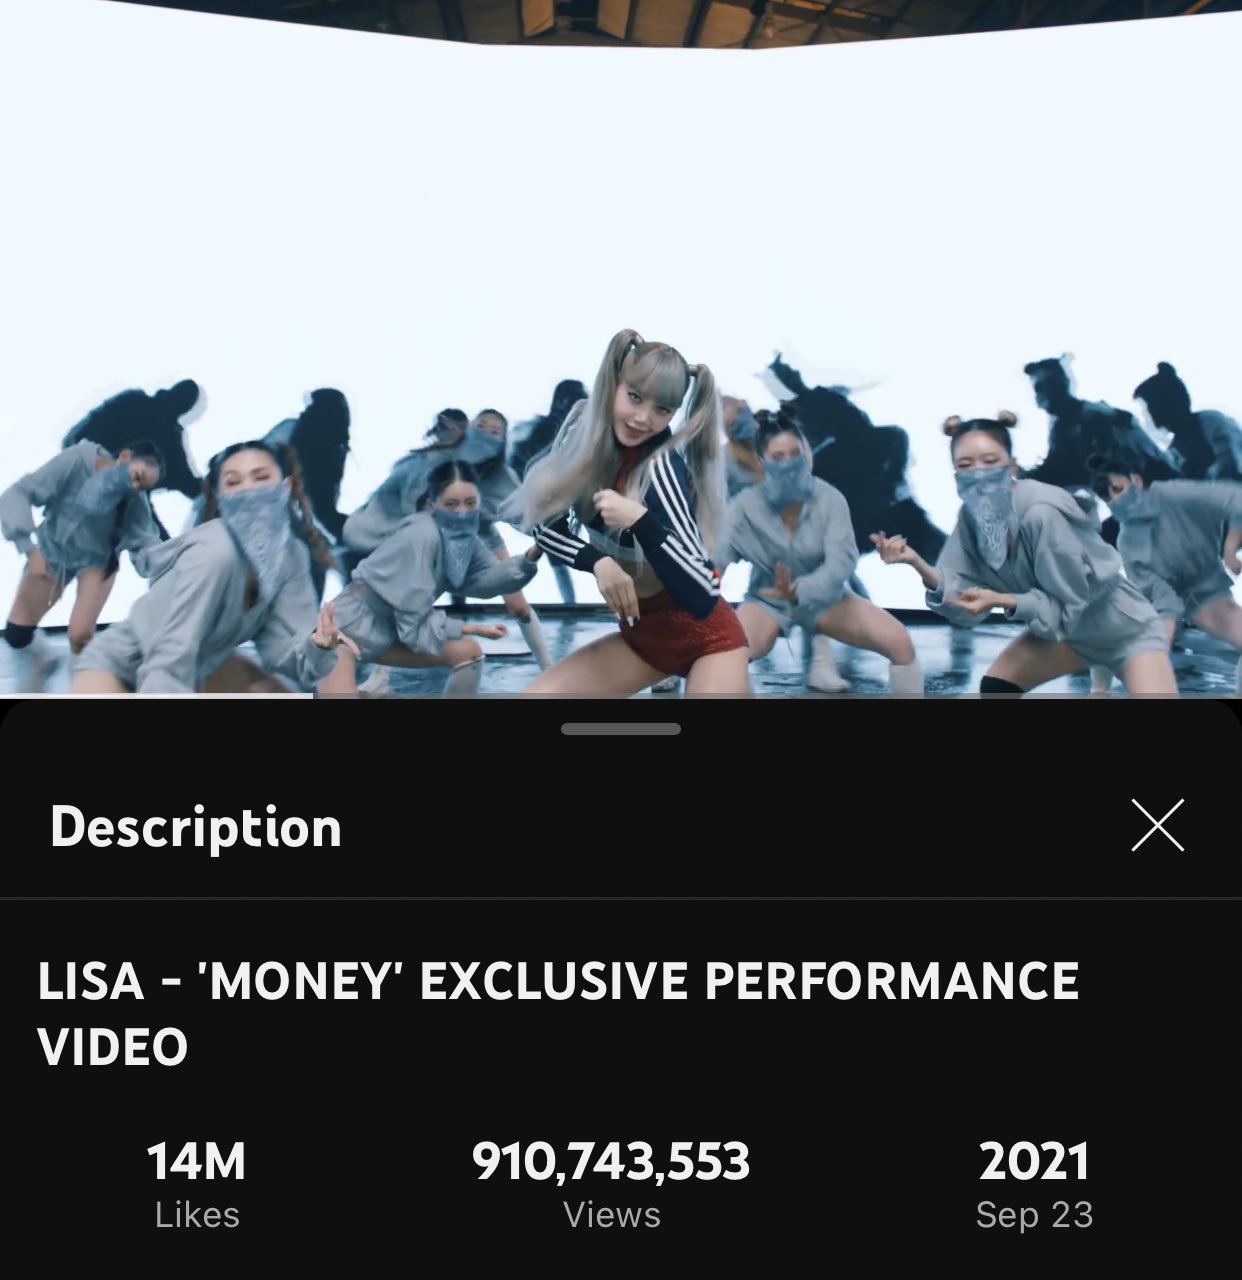Tap the grey drag handle of the sheet
The width and height of the screenshot is (1242, 1280).
tap(621, 729)
